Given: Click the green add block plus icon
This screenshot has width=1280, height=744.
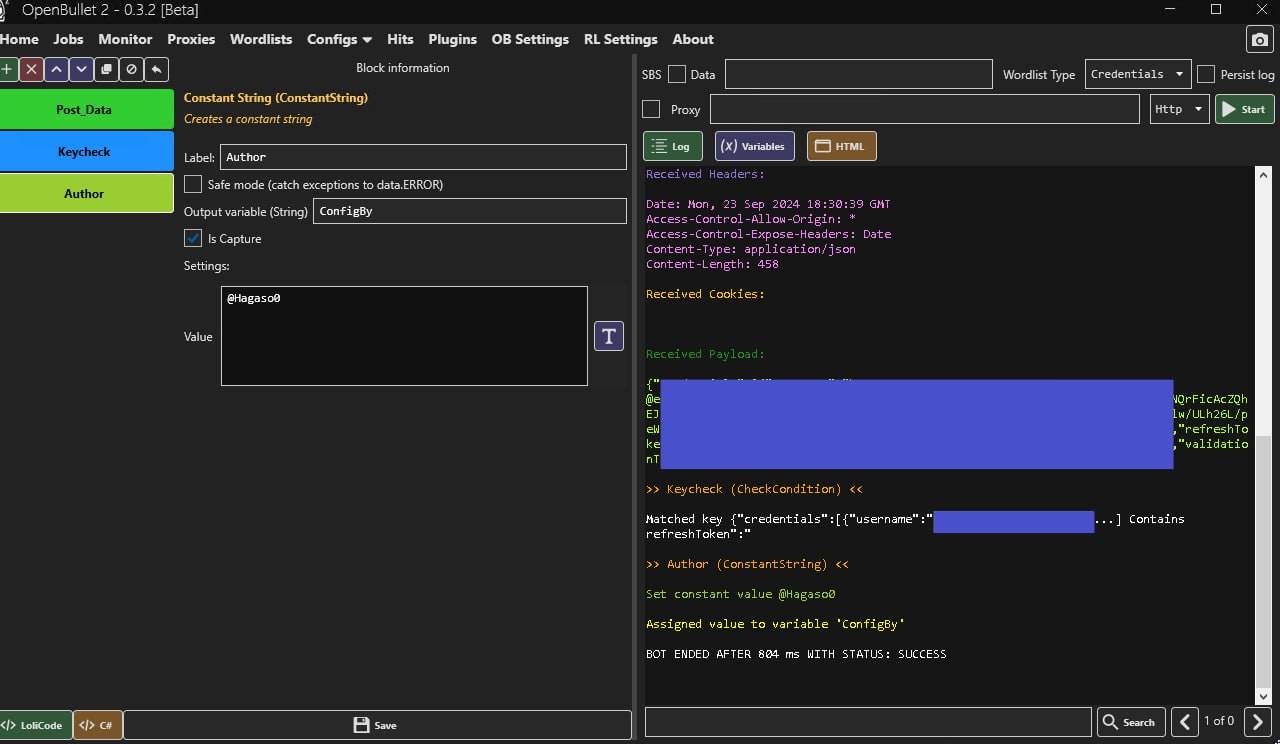Looking at the screenshot, I should [8, 69].
